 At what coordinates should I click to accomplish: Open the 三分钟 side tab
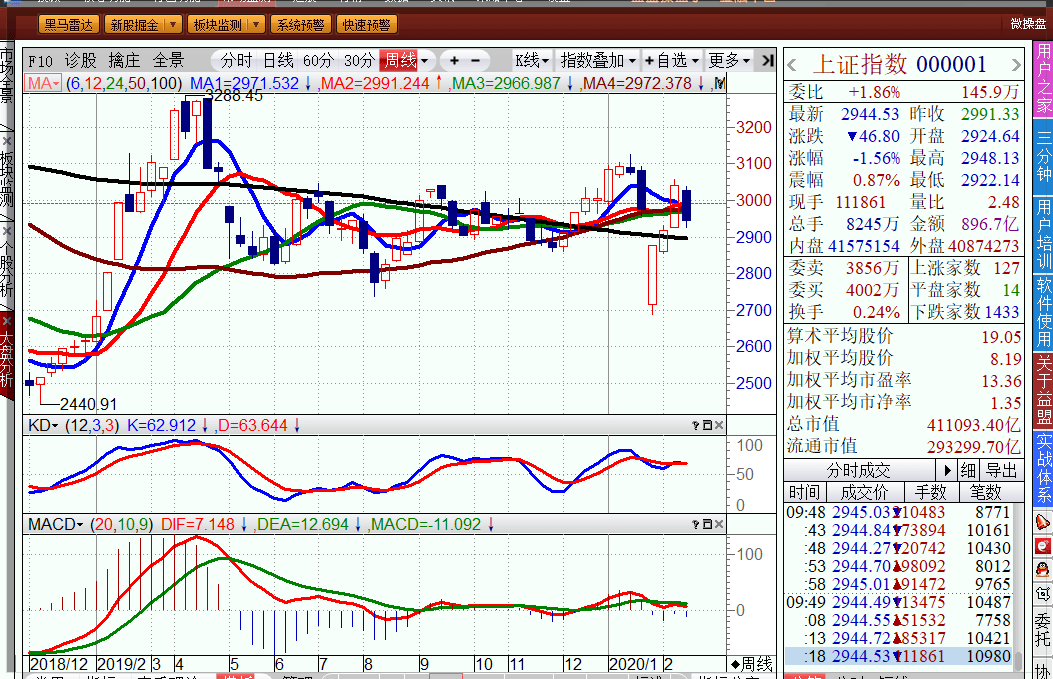pos(1044,156)
